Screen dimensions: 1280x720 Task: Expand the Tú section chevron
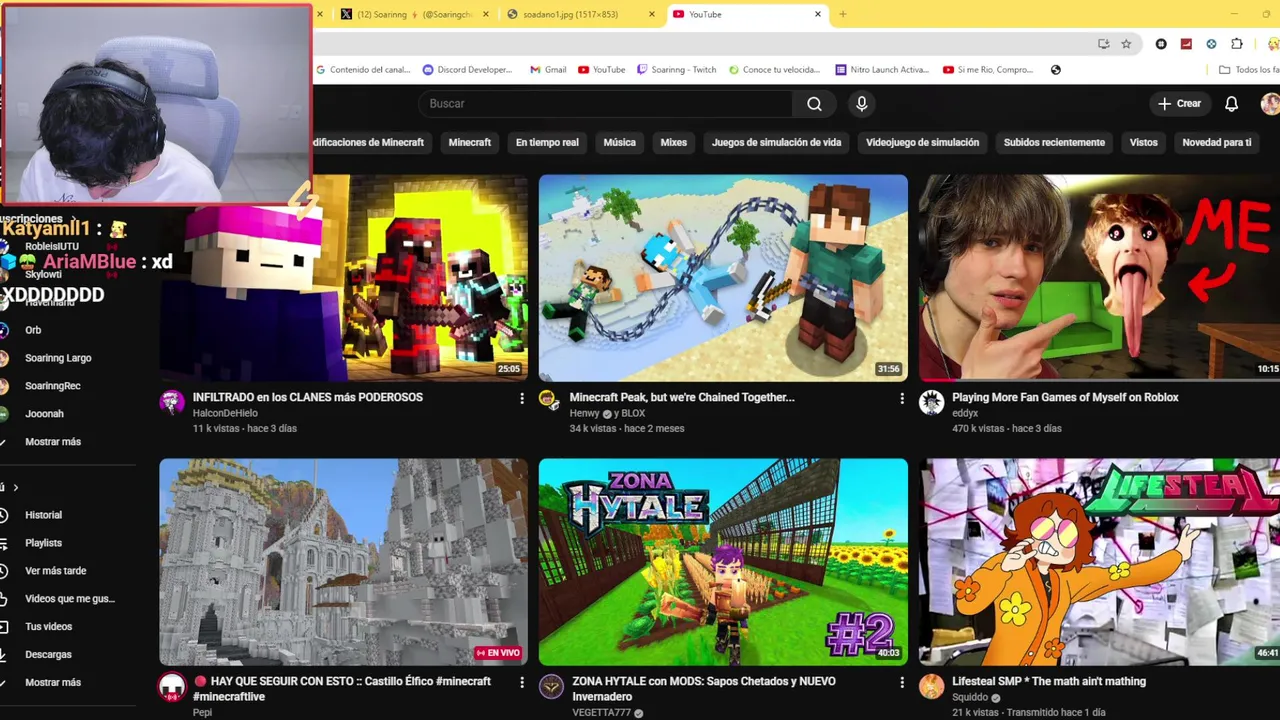tap(15, 488)
